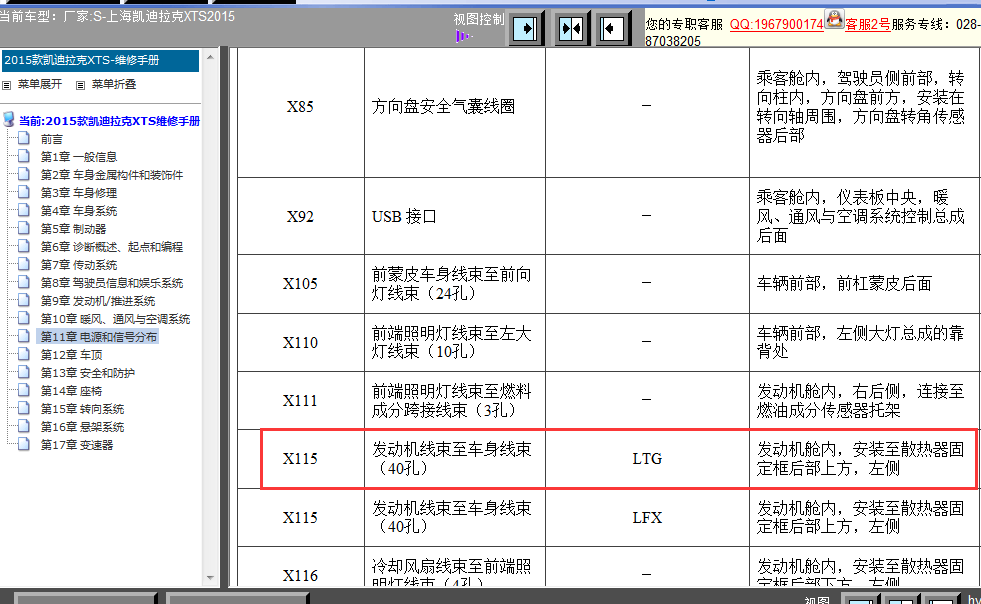Click the expand-left view control icon

pos(611,29)
